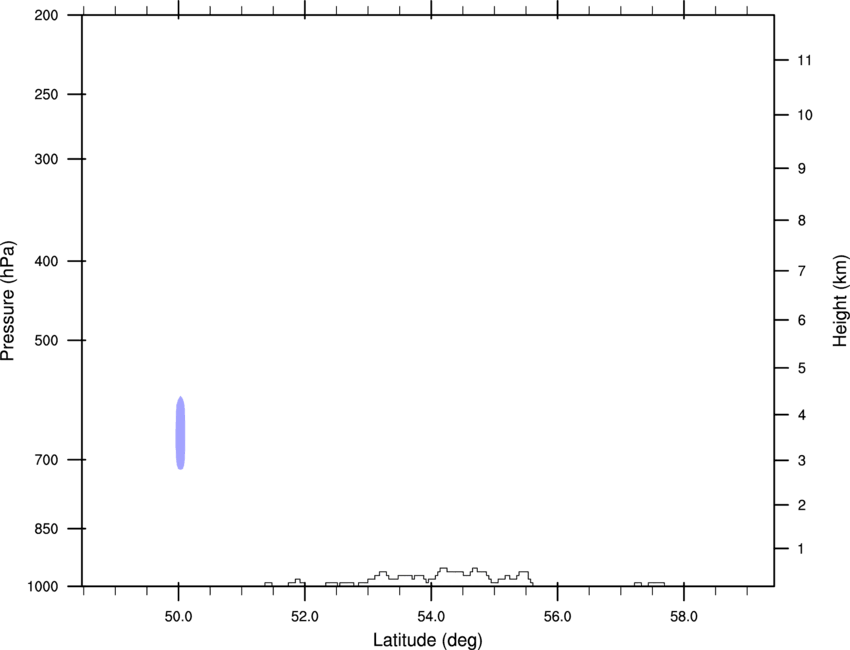This screenshot has width=850, height=650.
Task: Click height tick label '4'
Action: point(802,415)
